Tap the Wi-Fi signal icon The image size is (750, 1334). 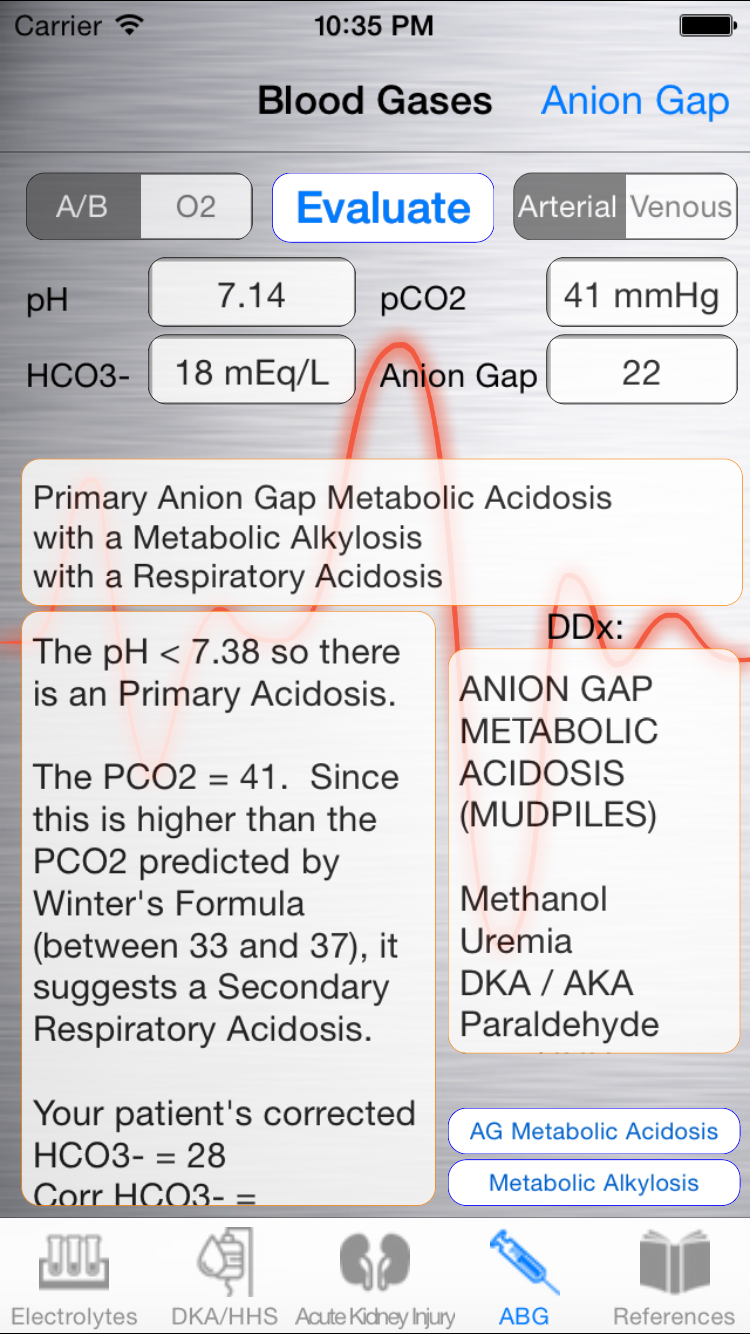point(129,25)
